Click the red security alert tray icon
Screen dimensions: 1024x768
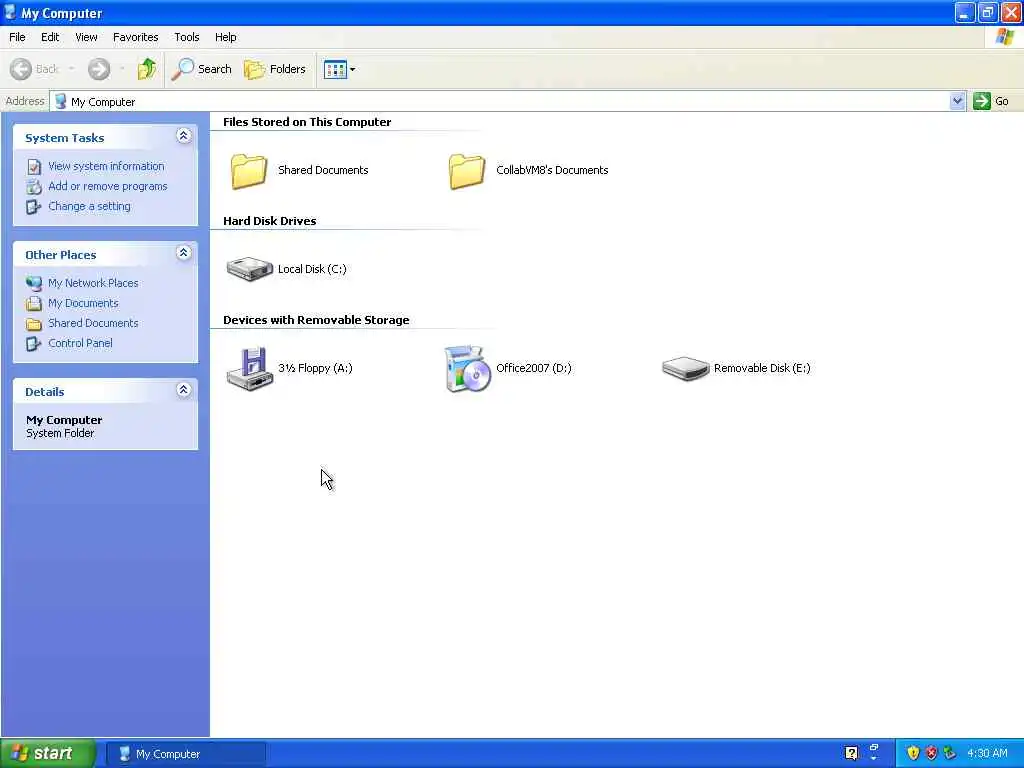click(x=932, y=753)
